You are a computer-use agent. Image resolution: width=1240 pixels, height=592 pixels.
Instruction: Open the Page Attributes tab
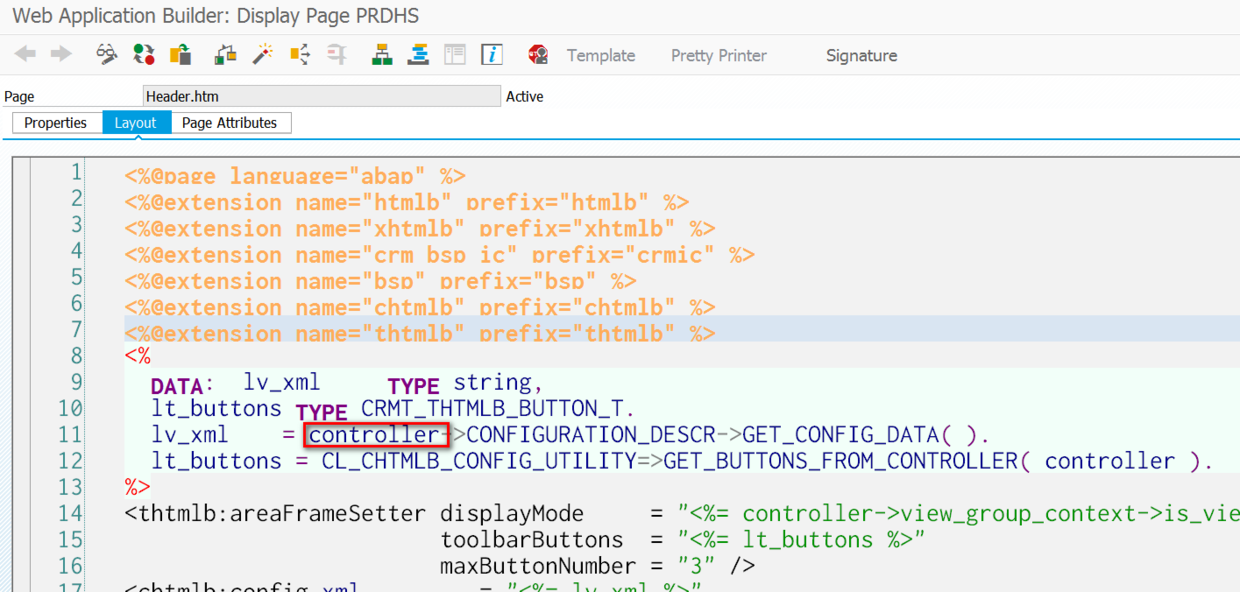point(230,123)
